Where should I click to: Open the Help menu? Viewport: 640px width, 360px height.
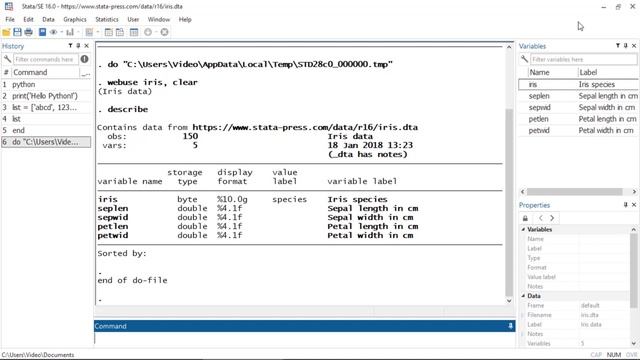(185, 20)
